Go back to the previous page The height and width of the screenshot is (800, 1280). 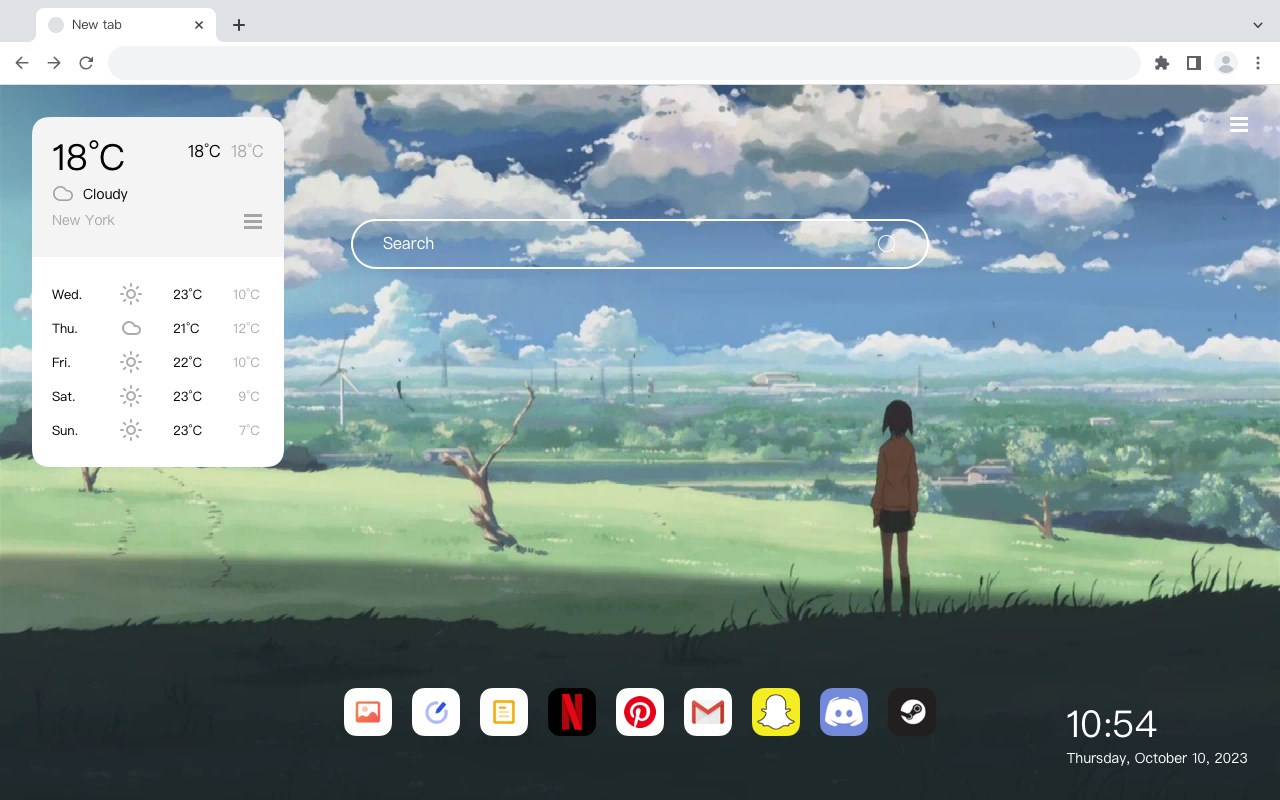pos(22,63)
